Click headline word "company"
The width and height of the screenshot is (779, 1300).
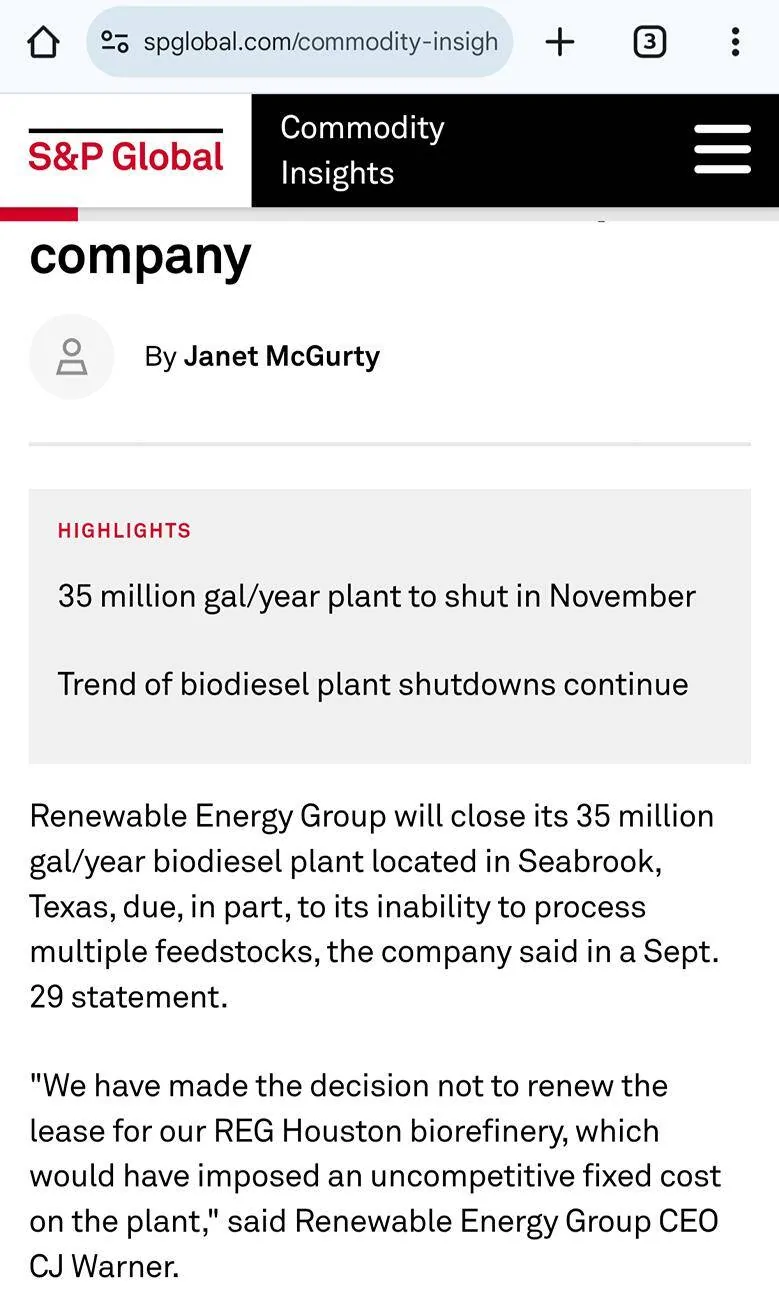pos(140,256)
